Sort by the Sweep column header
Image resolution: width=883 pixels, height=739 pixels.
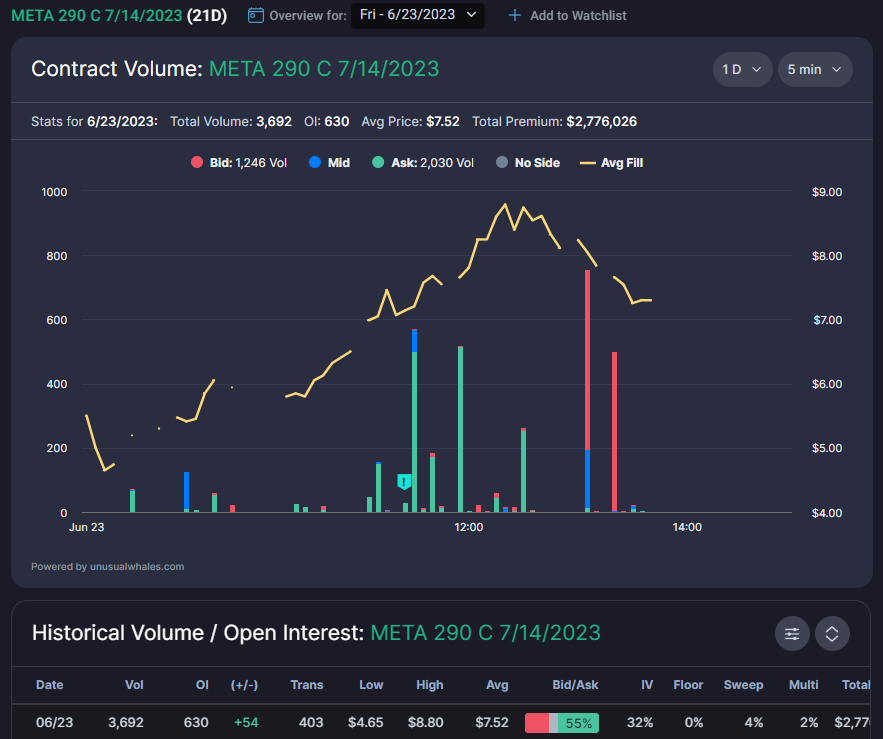tap(743, 685)
